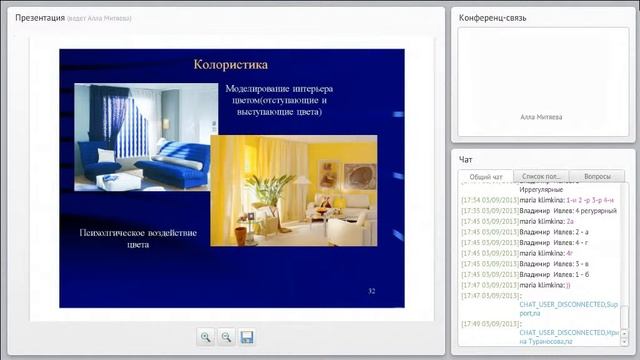Click text Психолгическое воздействие цвета

click(138, 238)
